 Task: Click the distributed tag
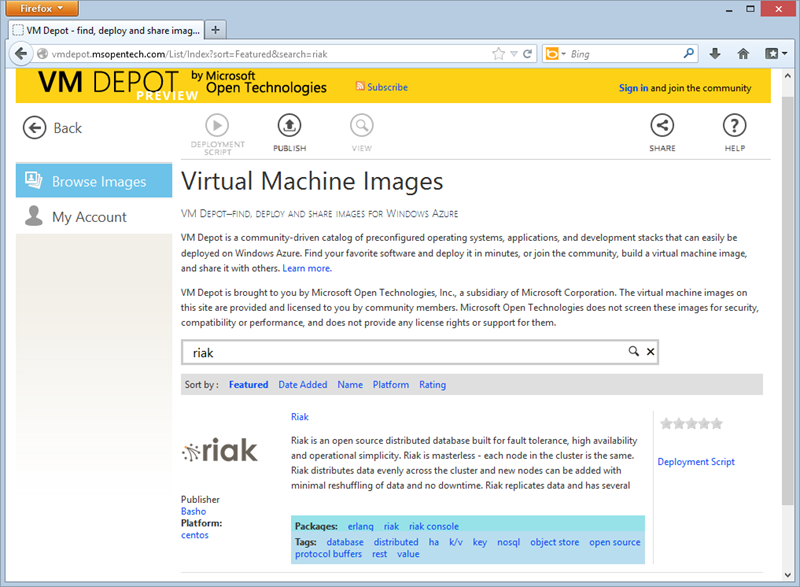click(396, 542)
